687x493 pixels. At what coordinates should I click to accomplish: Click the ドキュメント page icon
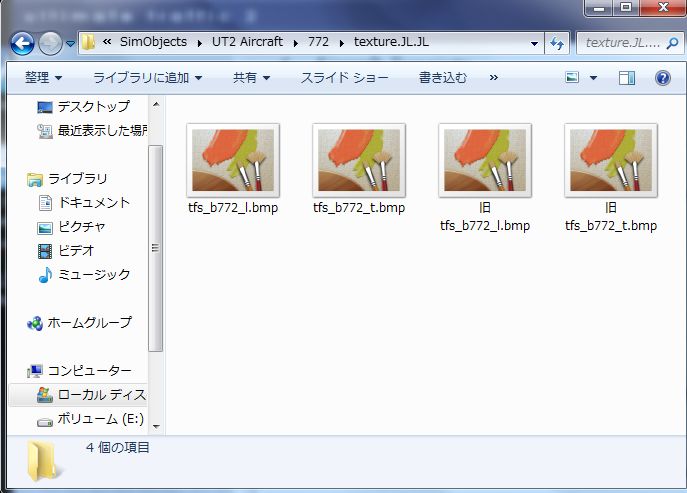tap(45, 203)
